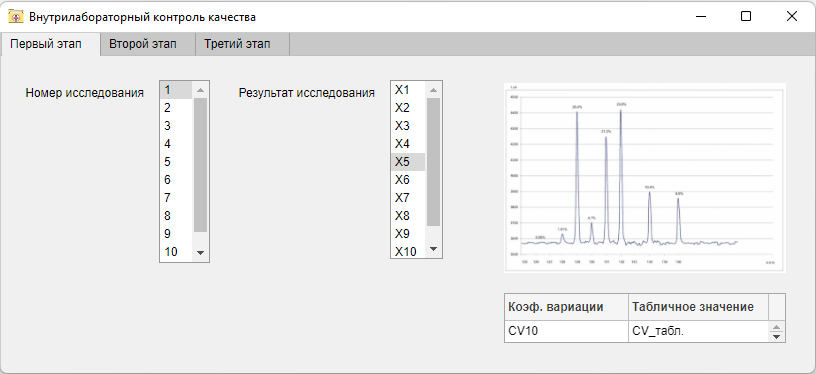
Task: Select study number 2 in list
Action: (x=176, y=108)
